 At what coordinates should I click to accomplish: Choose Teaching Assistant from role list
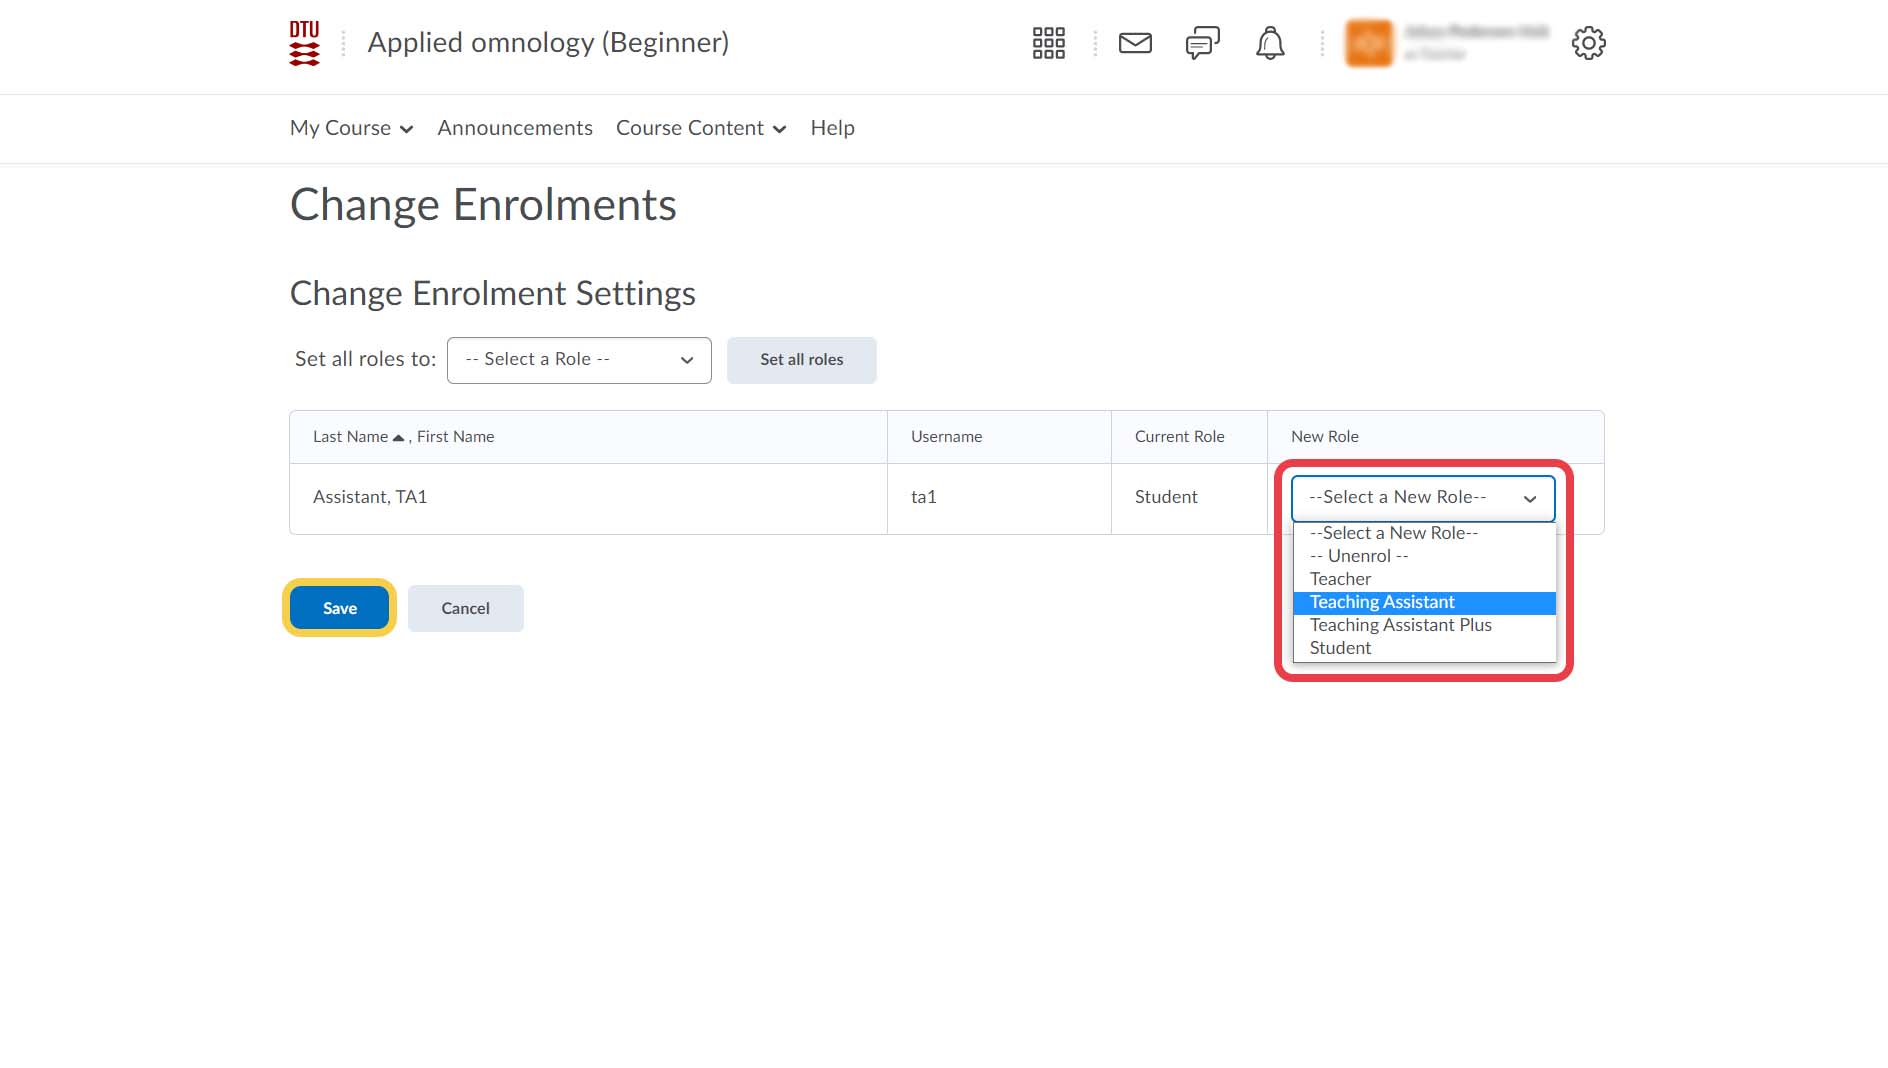point(1382,602)
